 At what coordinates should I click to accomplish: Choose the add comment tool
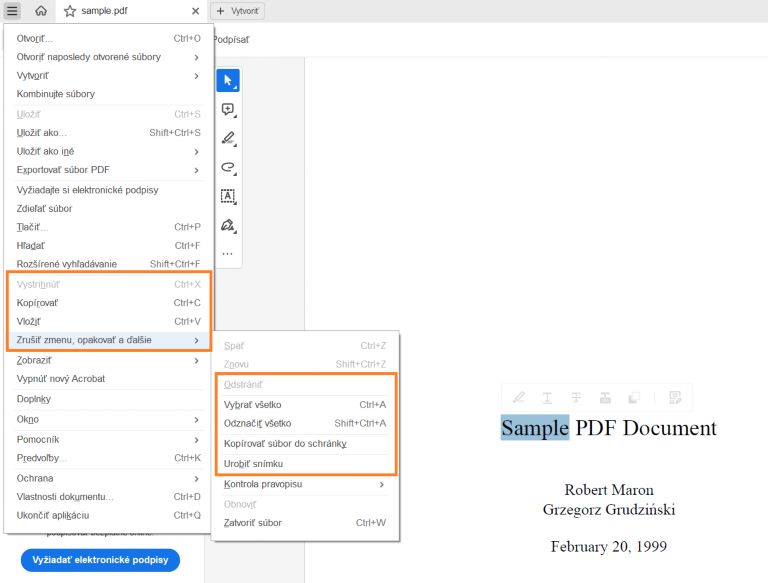[228, 109]
